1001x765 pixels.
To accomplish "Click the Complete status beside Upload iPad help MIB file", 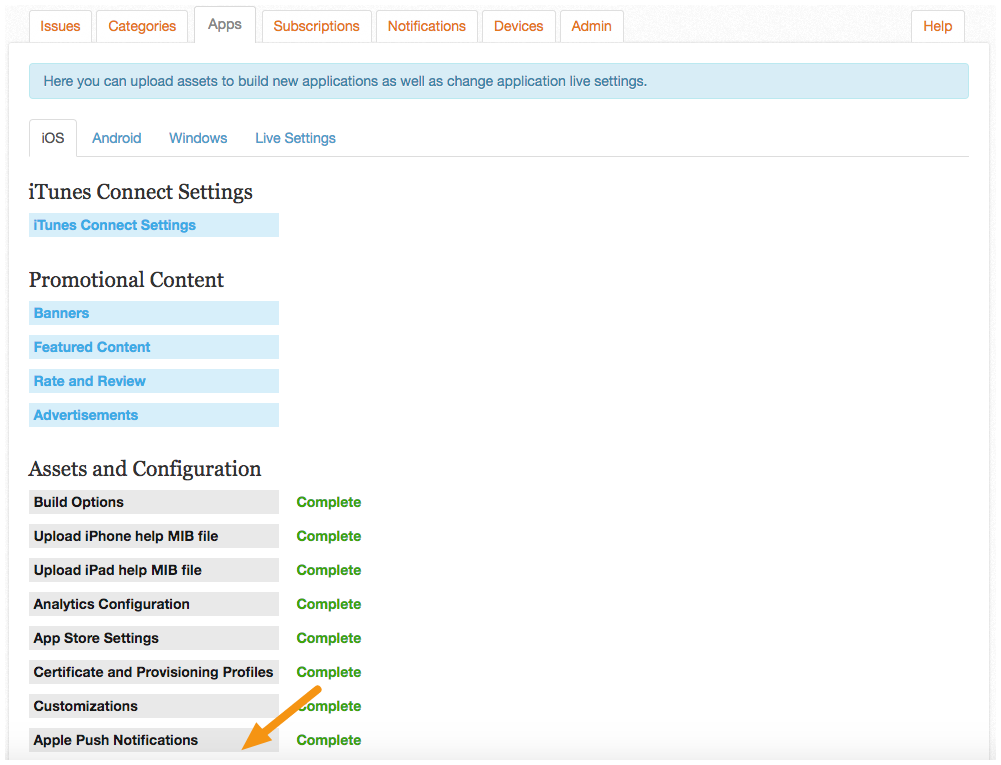I will tap(329, 570).
